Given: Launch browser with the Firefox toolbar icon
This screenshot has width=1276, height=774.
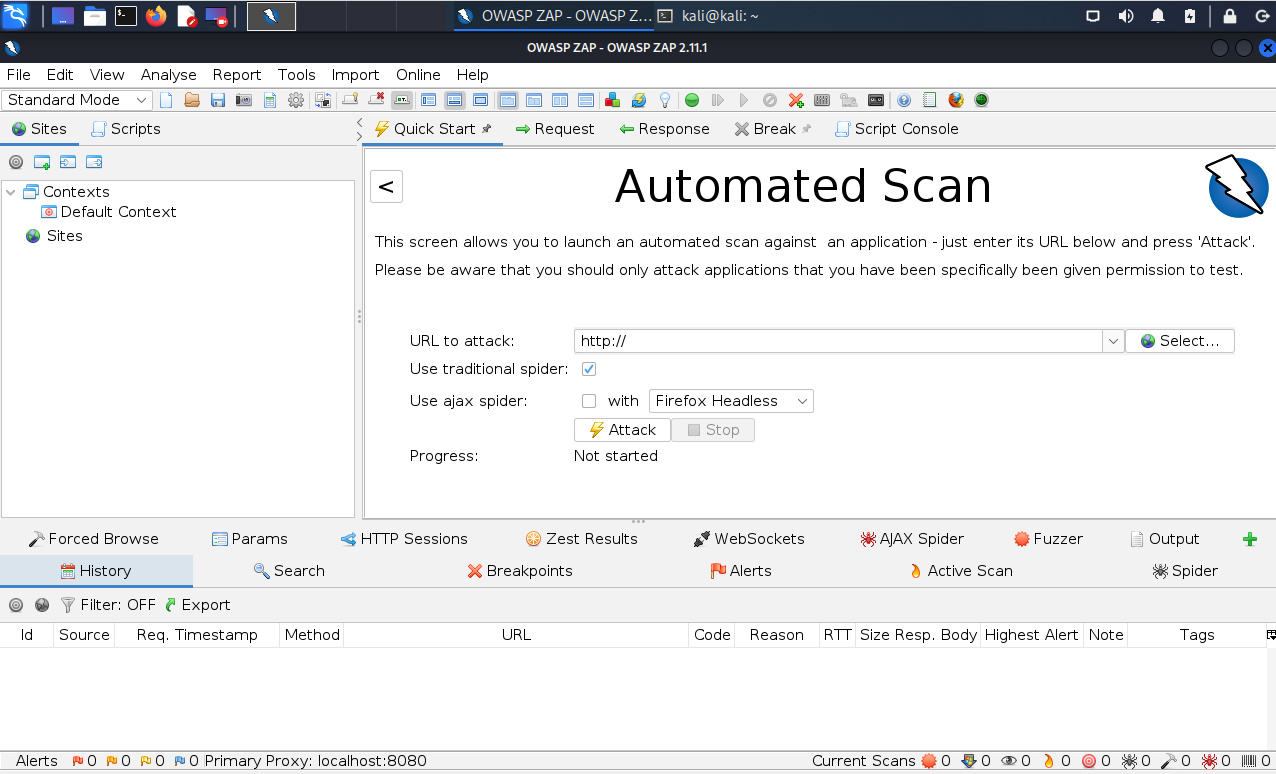Looking at the screenshot, I should click(x=956, y=100).
